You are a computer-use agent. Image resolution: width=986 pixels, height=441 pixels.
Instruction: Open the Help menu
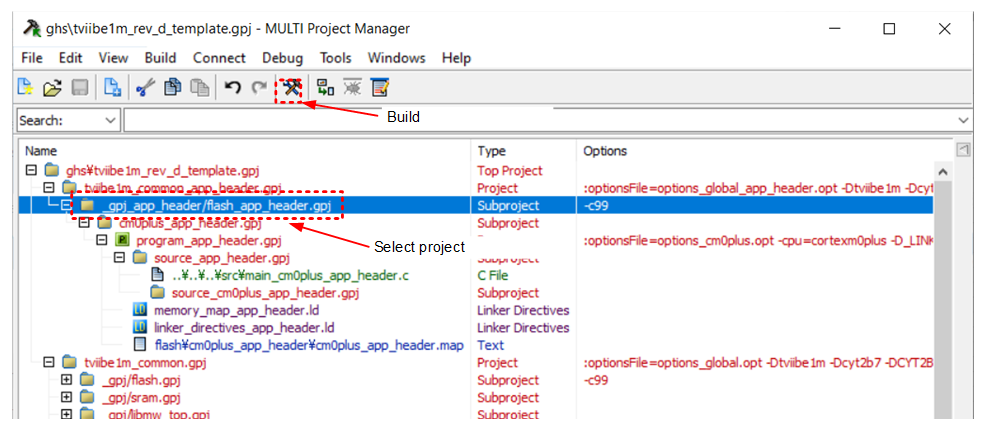coord(457,59)
